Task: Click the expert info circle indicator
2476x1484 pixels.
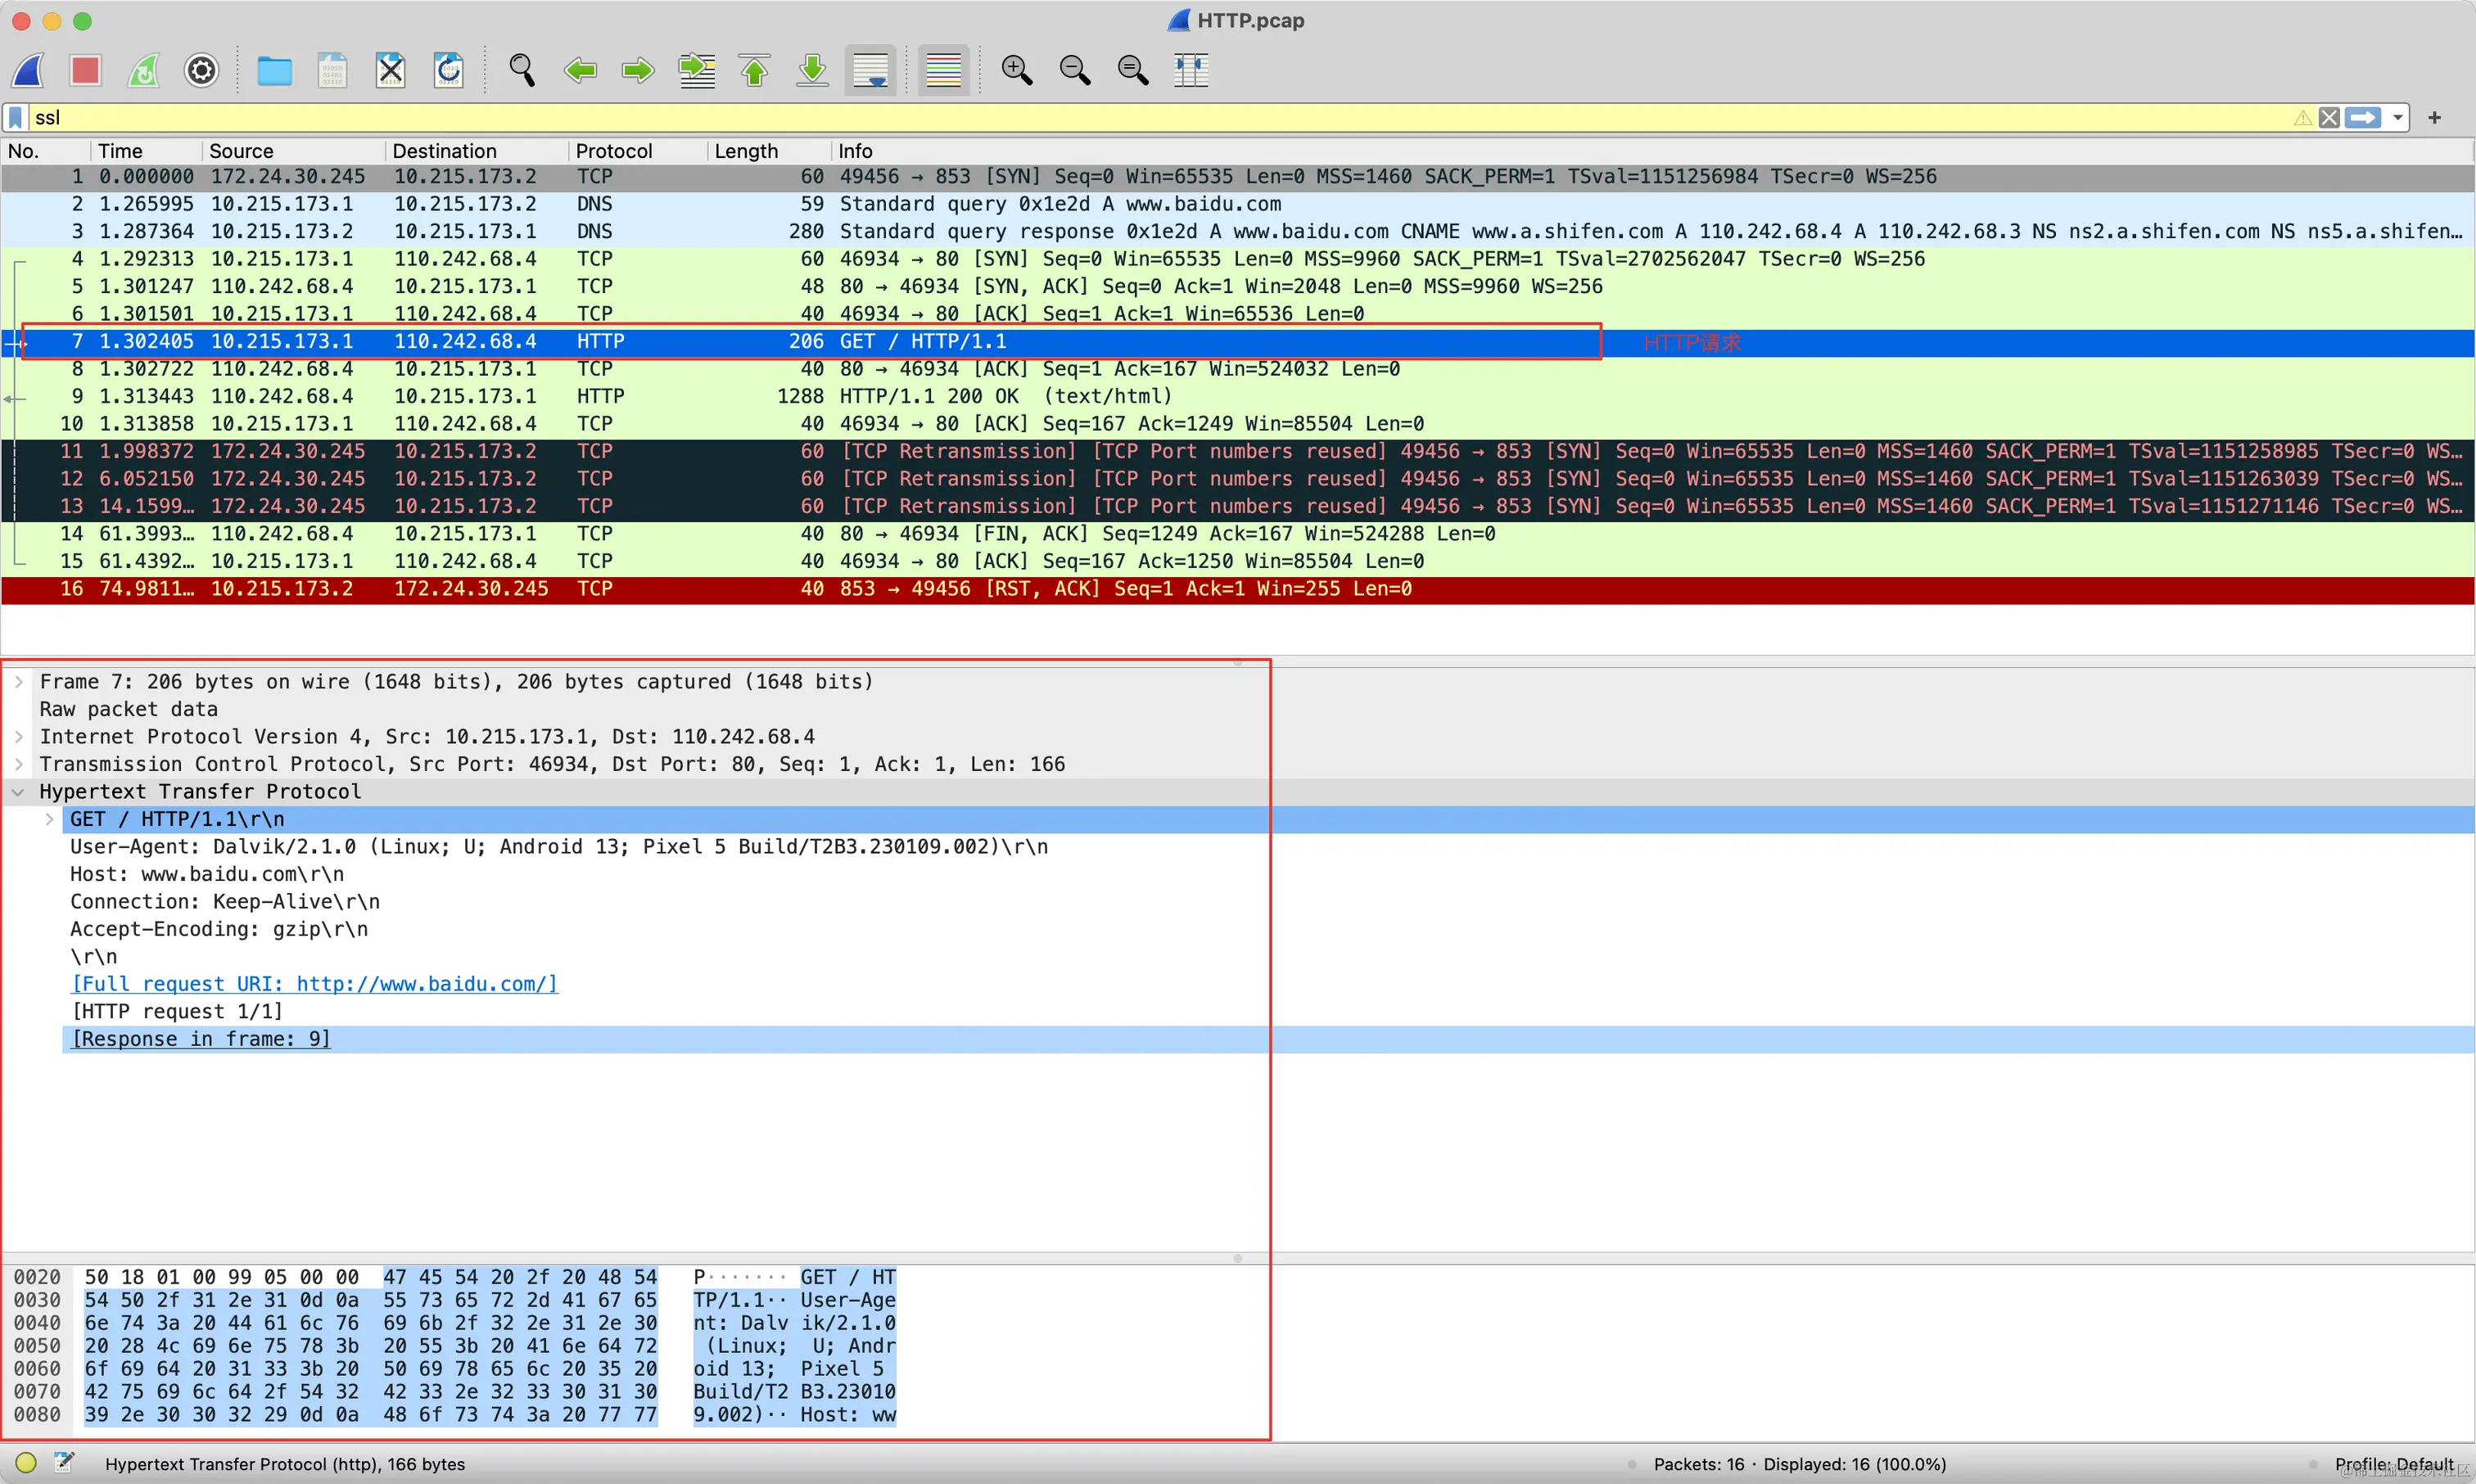Action: pos(26,1463)
